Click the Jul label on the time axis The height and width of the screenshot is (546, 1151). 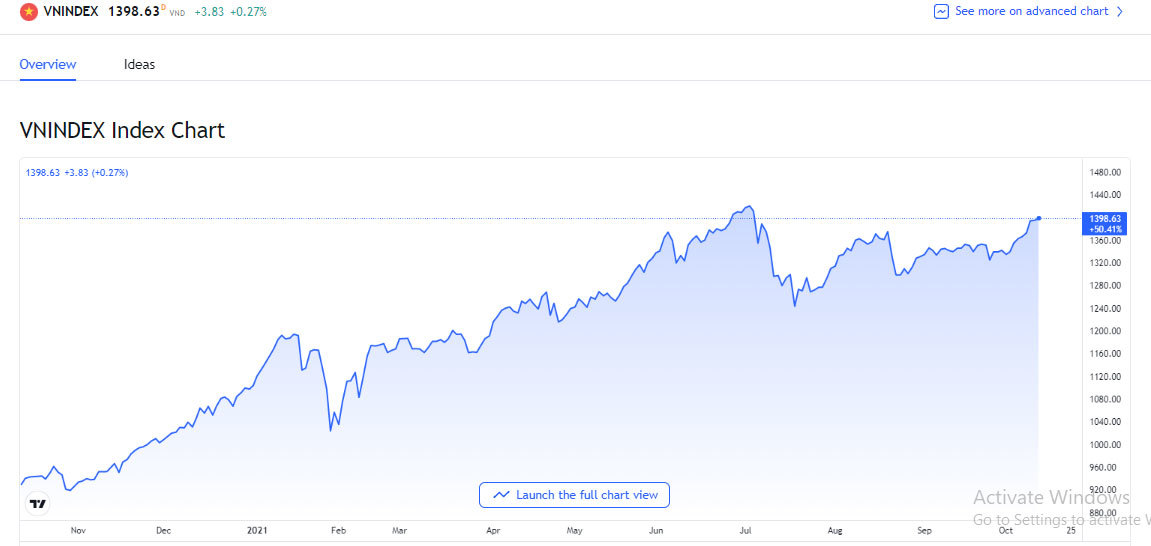pyautogui.click(x=745, y=530)
